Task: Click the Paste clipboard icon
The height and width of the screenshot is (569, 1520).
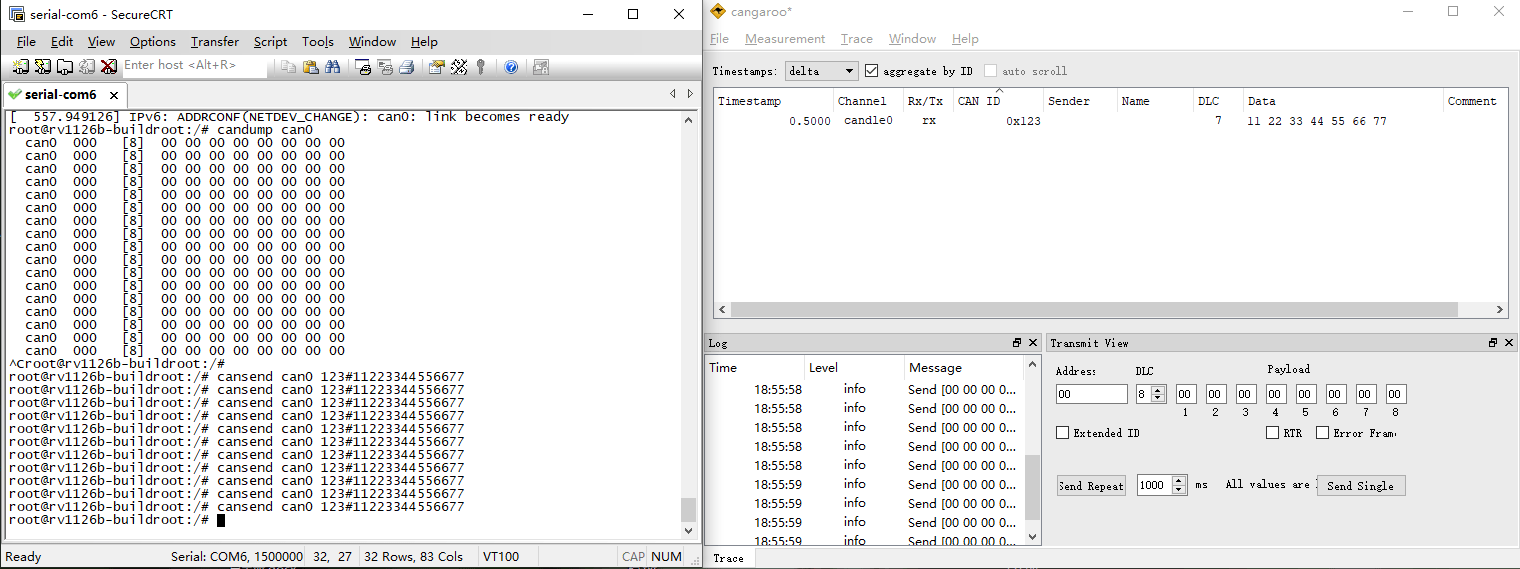Action: click(310, 67)
